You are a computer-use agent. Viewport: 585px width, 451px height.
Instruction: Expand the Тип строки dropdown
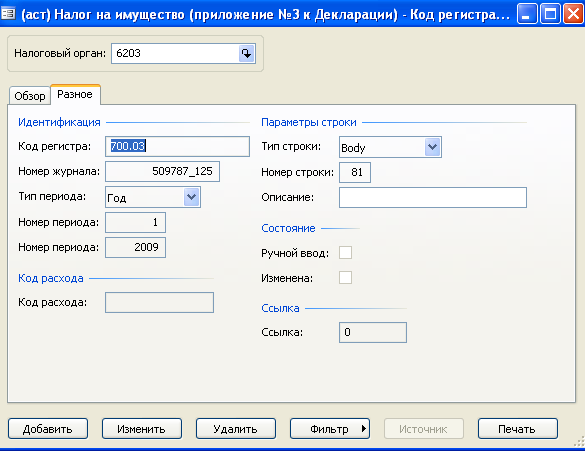432,147
